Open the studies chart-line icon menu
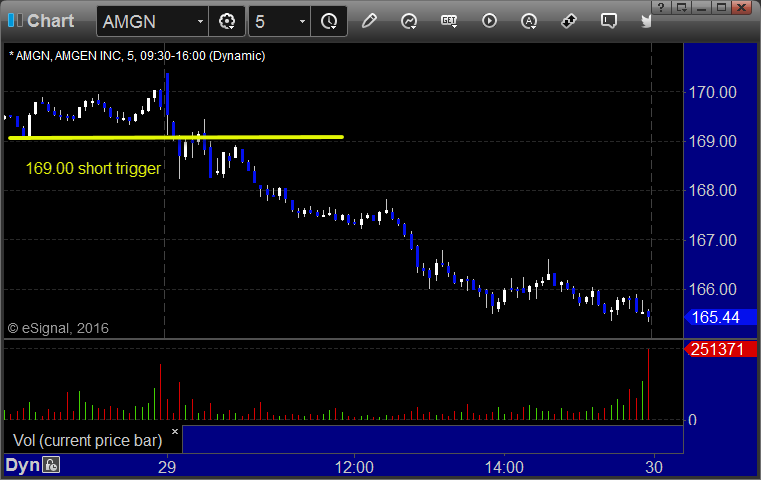 coord(409,21)
